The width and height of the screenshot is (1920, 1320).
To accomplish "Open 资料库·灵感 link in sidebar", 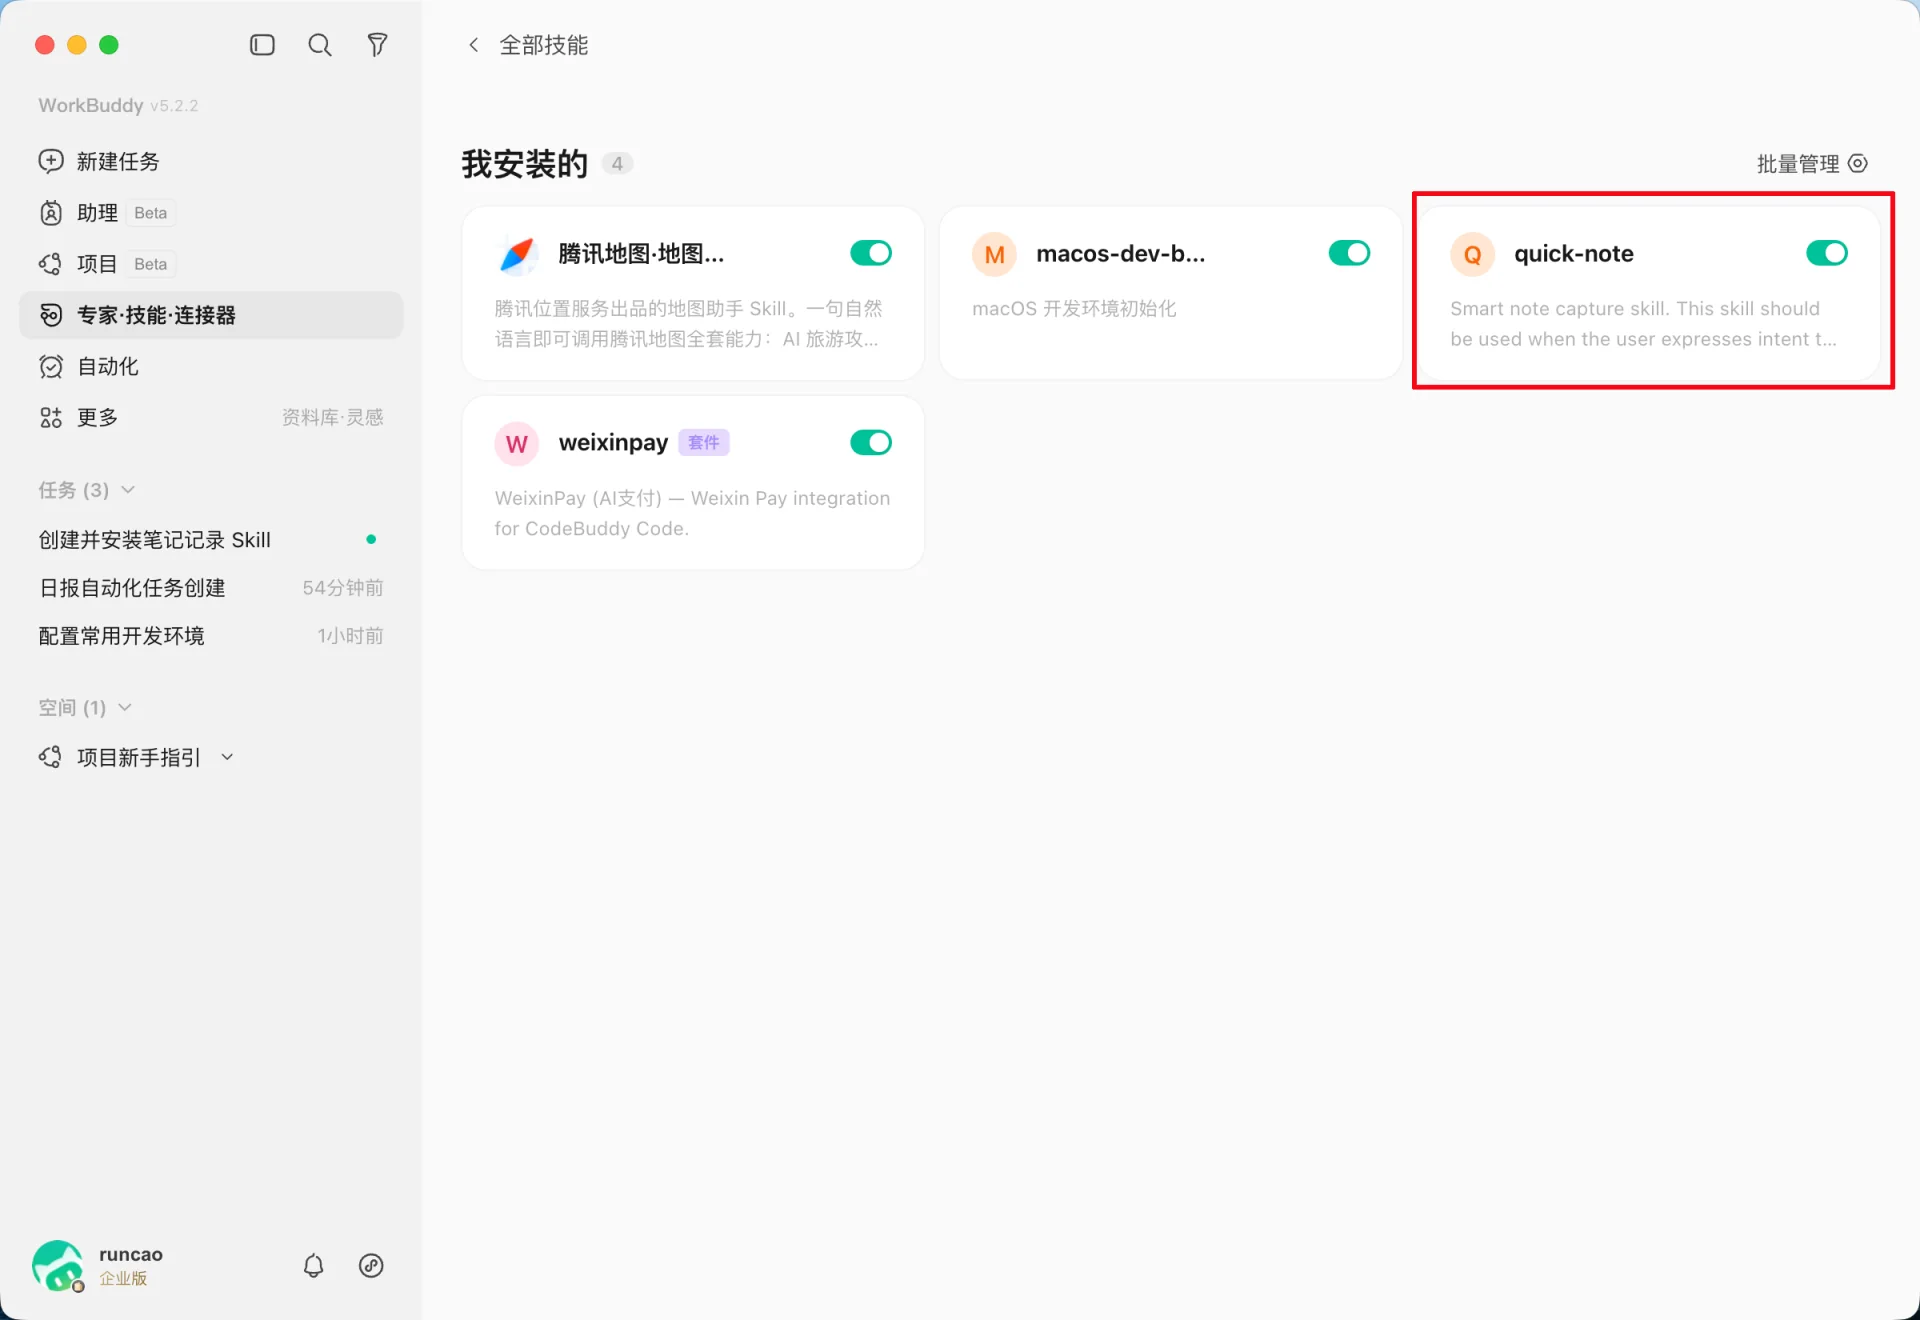I will pyautogui.click(x=333, y=418).
